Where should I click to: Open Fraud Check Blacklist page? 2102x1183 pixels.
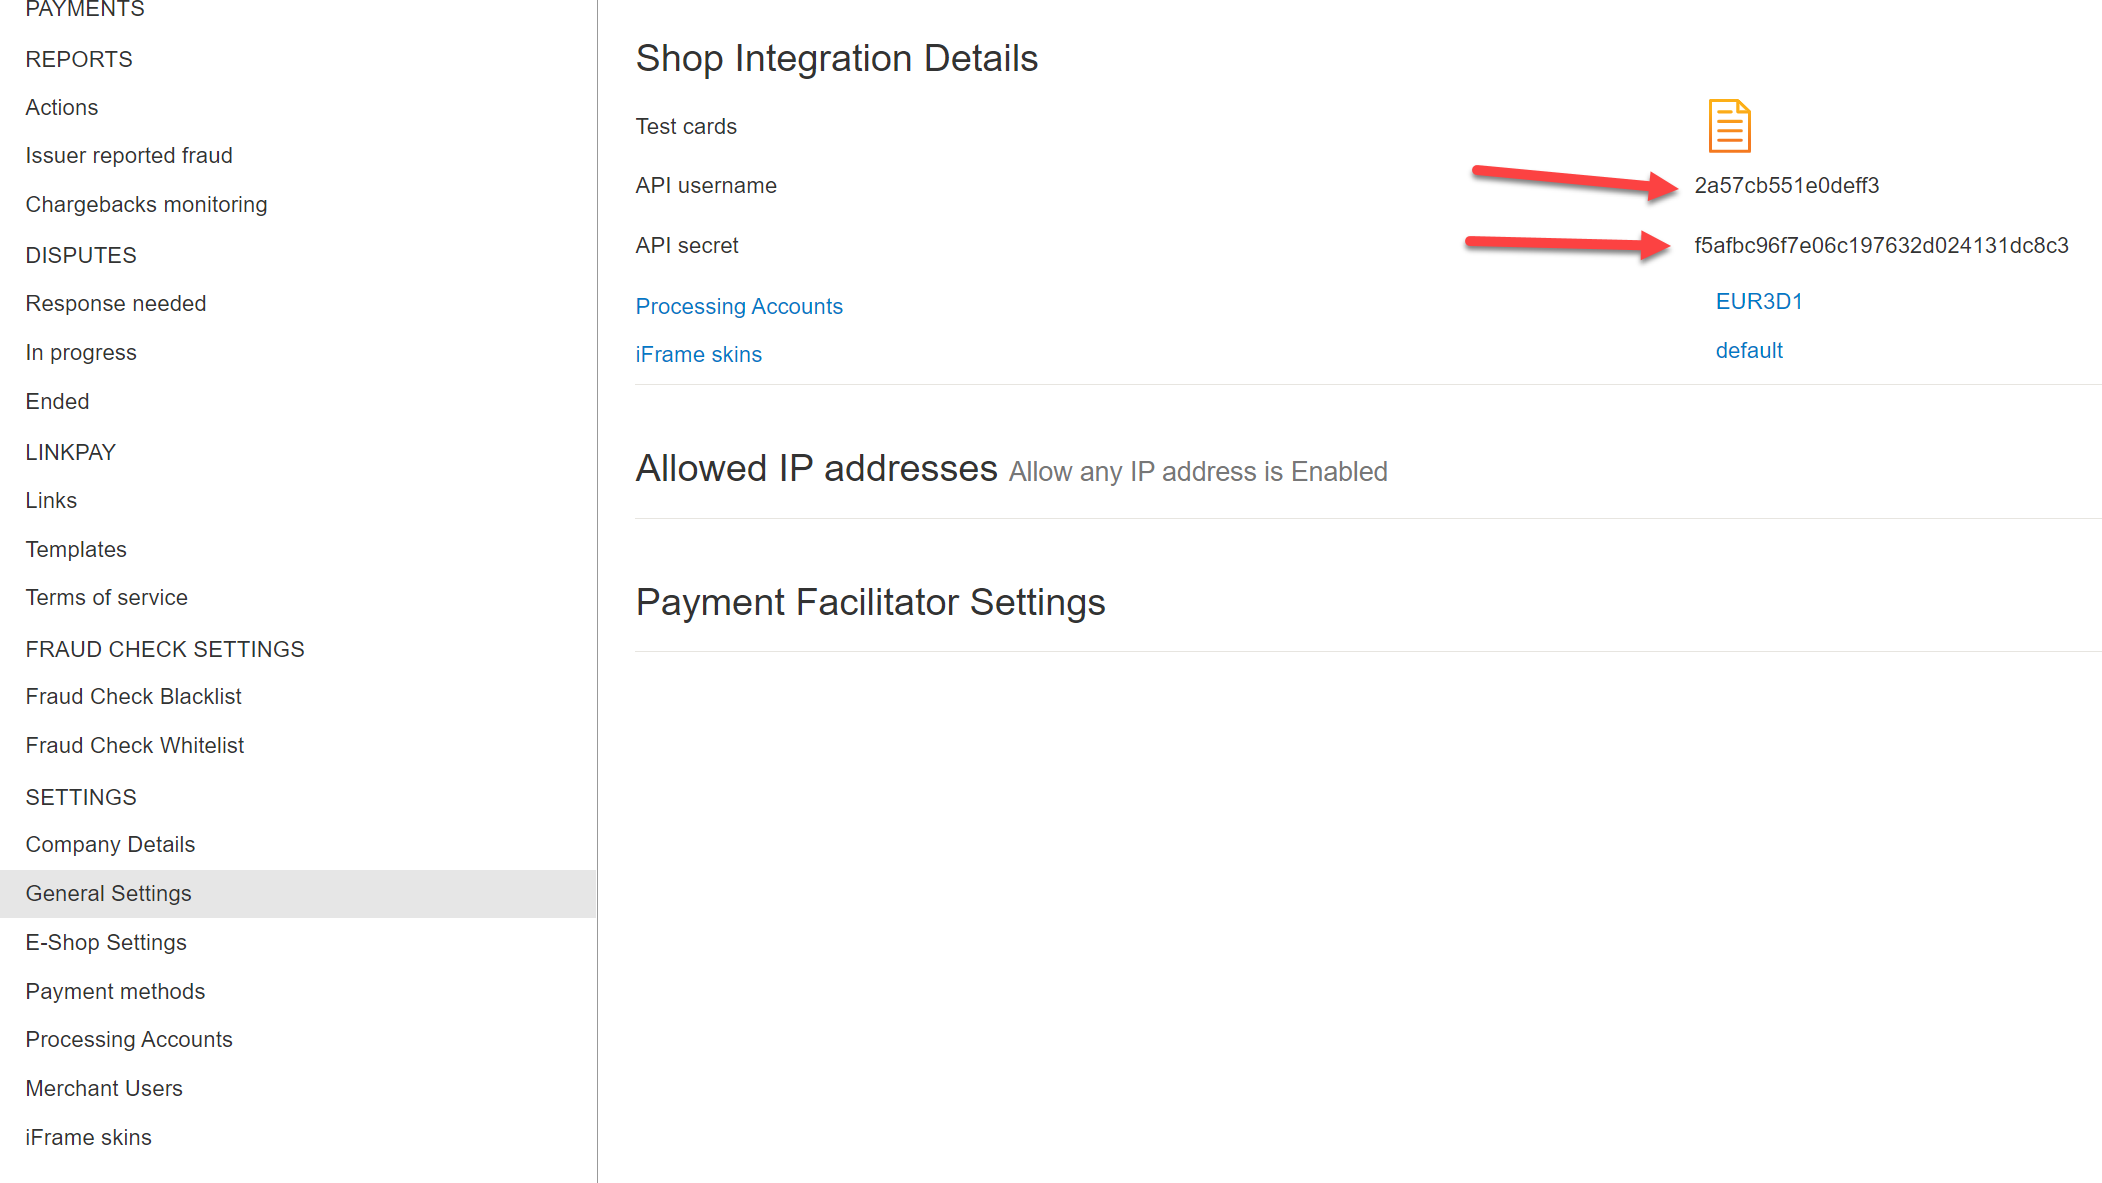(x=134, y=696)
